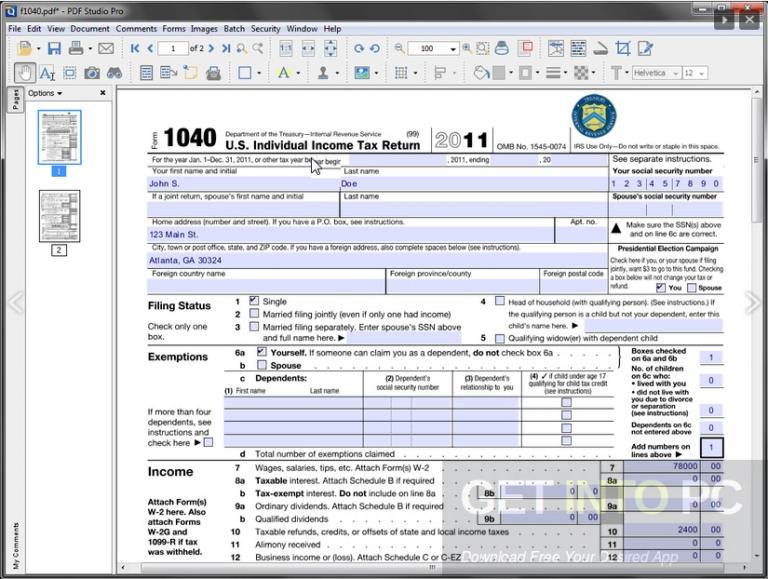Open the File menu
Image resolution: width=768 pixels, height=579 pixels.
click(x=15, y=28)
